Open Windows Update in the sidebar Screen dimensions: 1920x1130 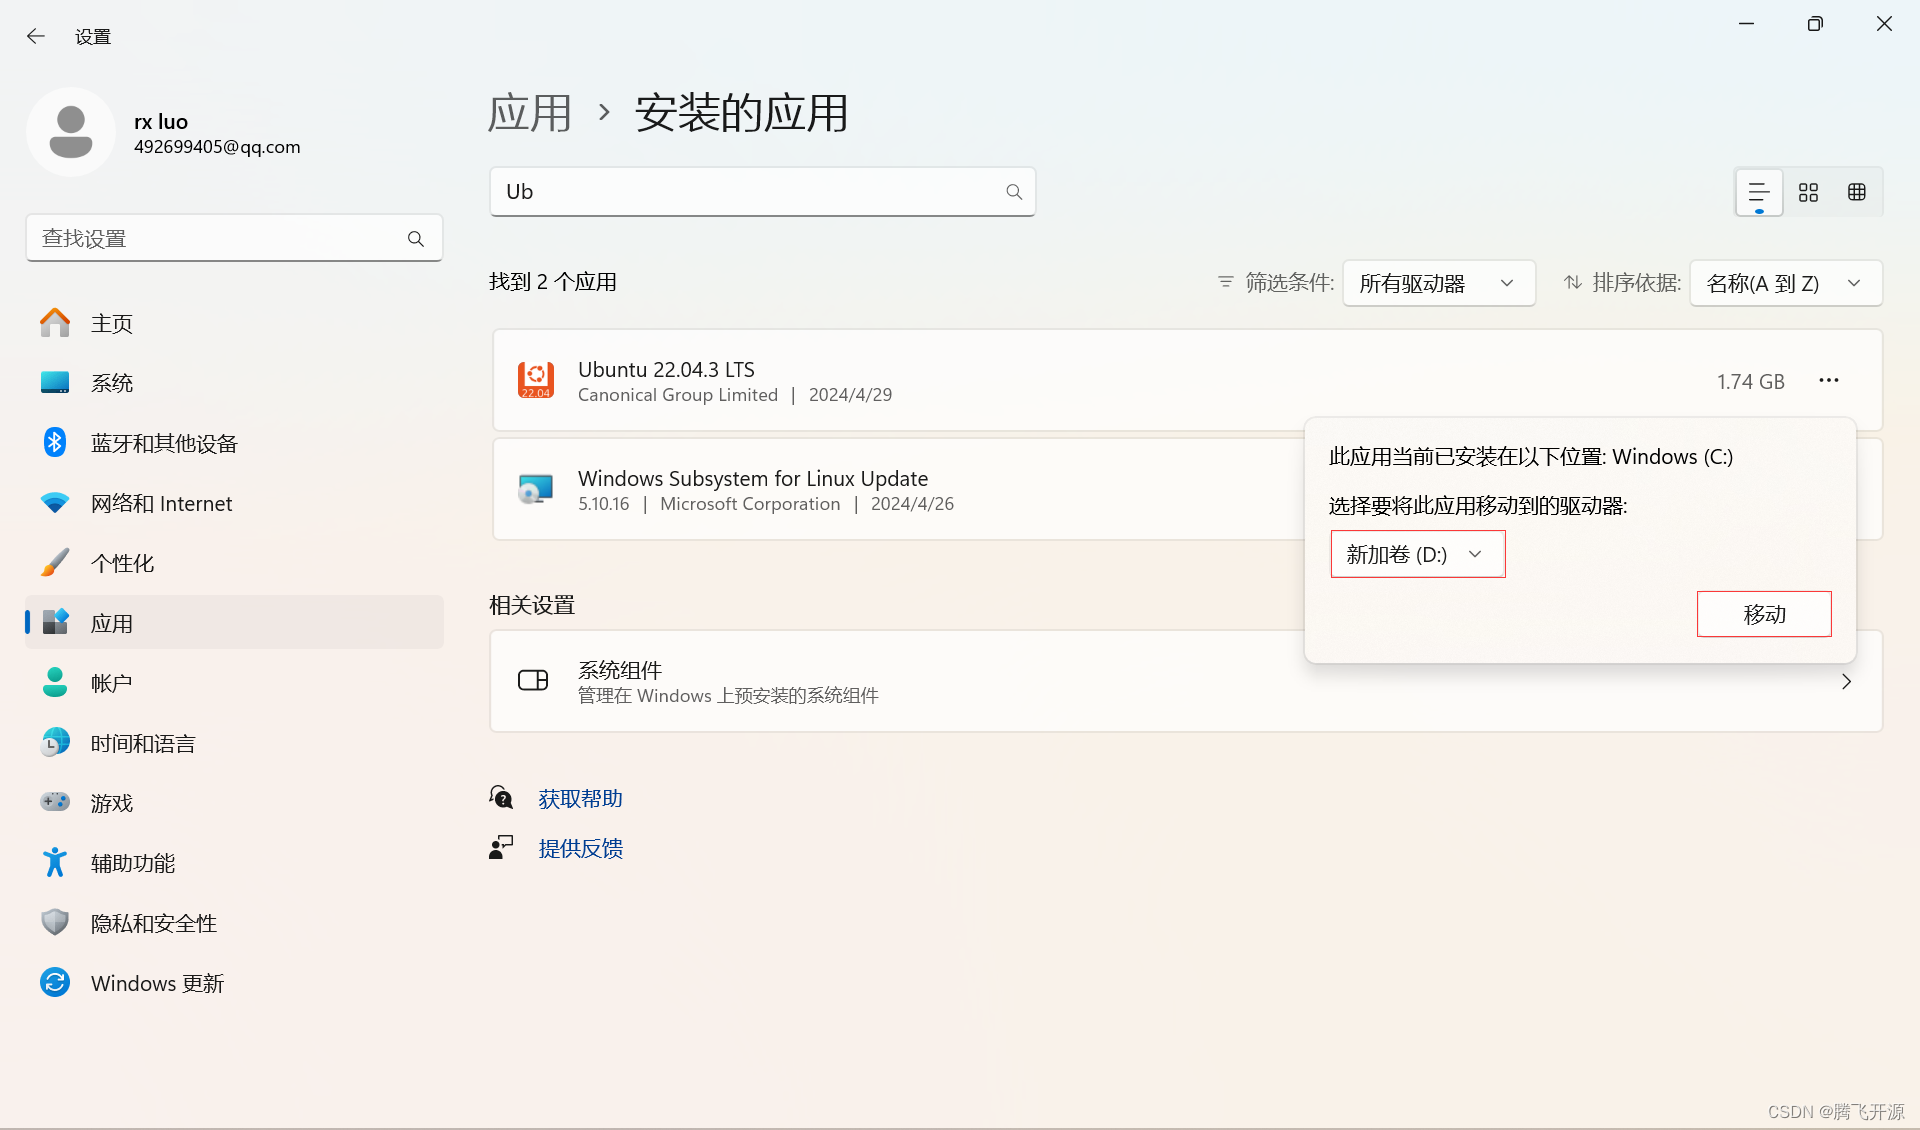click(x=157, y=983)
